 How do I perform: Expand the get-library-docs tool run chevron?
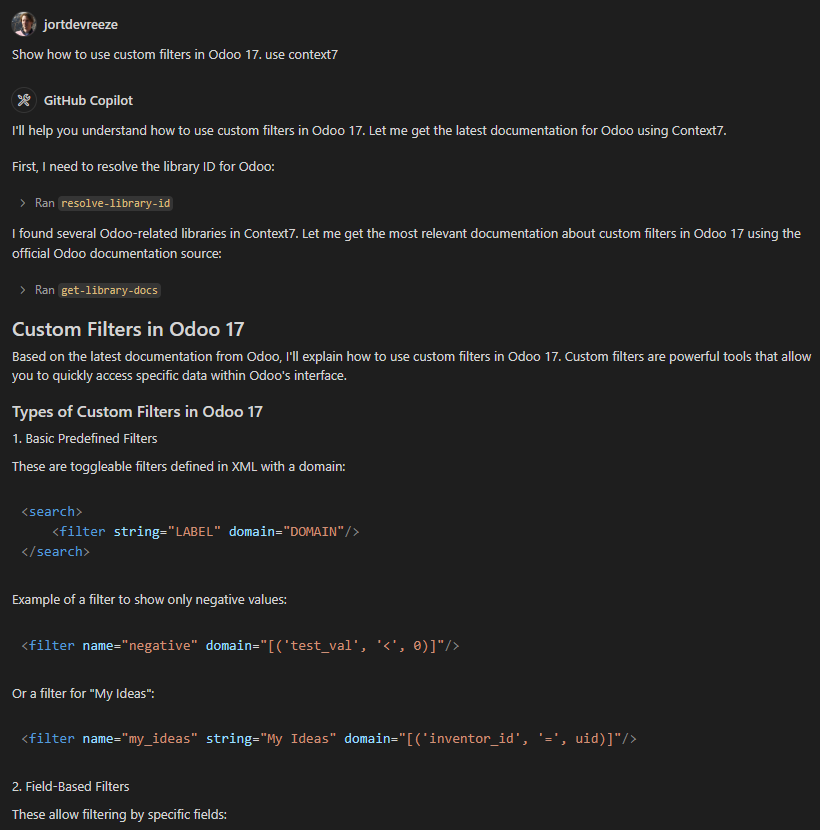click(x=23, y=290)
